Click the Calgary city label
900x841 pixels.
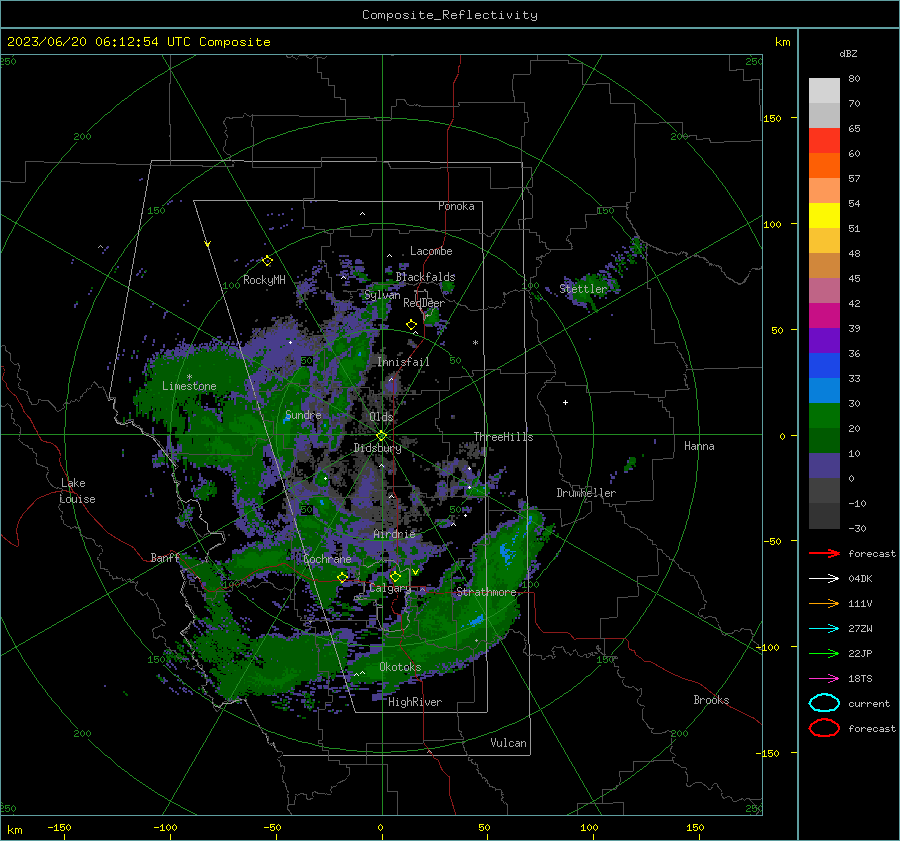pyautogui.click(x=390, y=588)
